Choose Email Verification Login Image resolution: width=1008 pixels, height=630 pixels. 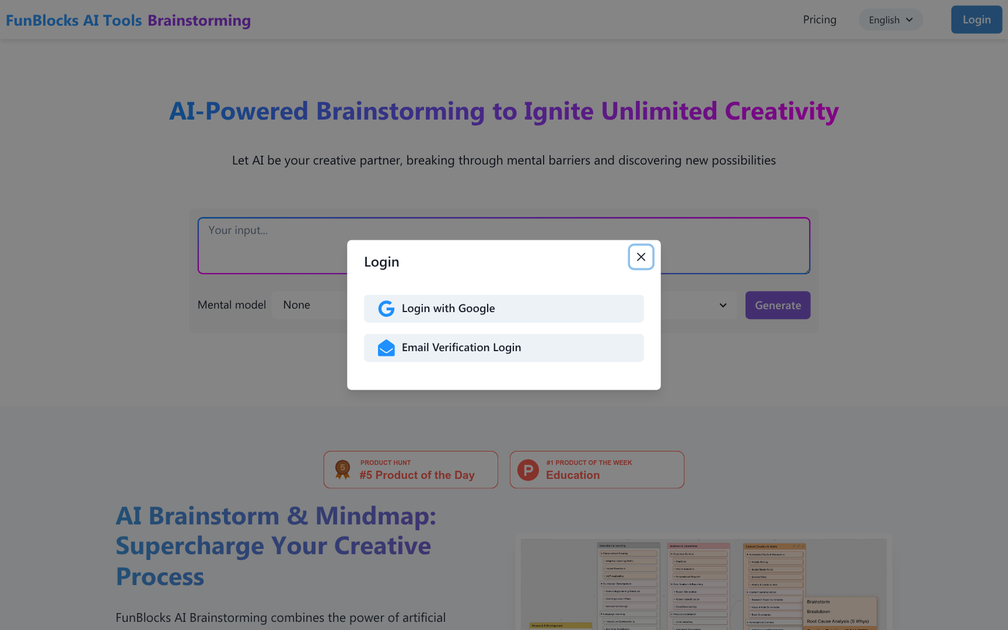(503, 347)
